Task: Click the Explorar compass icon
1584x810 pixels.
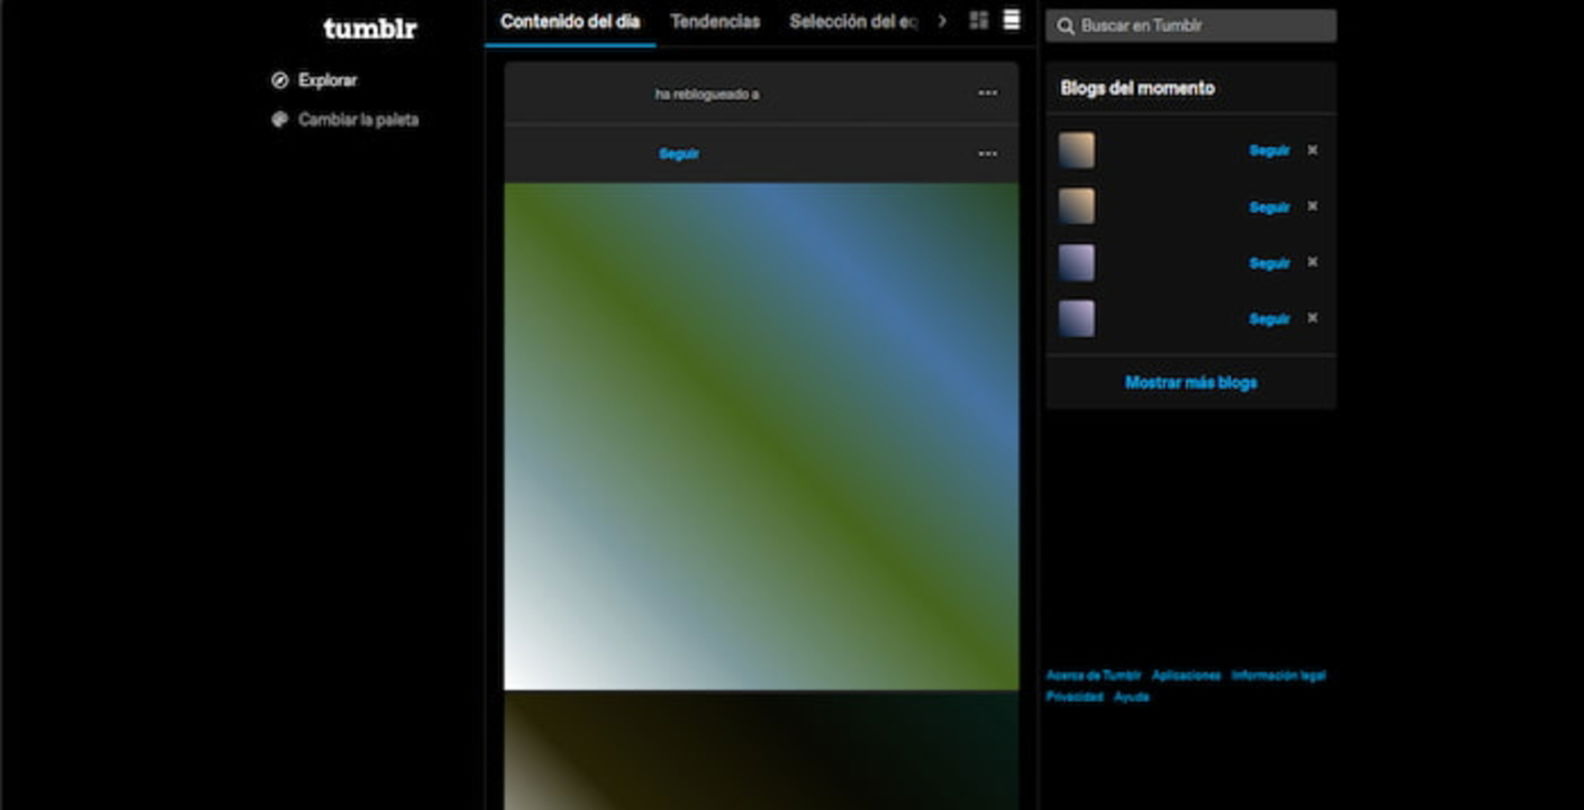Action: tap(280, 80)
